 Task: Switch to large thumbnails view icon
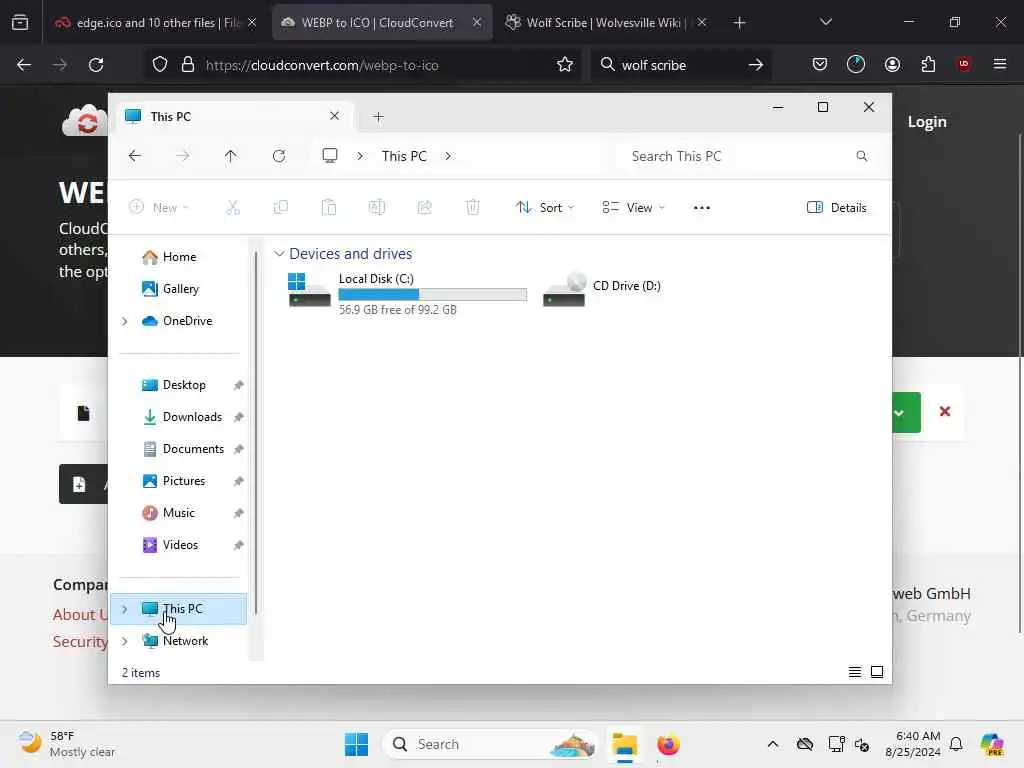(877, 672)
